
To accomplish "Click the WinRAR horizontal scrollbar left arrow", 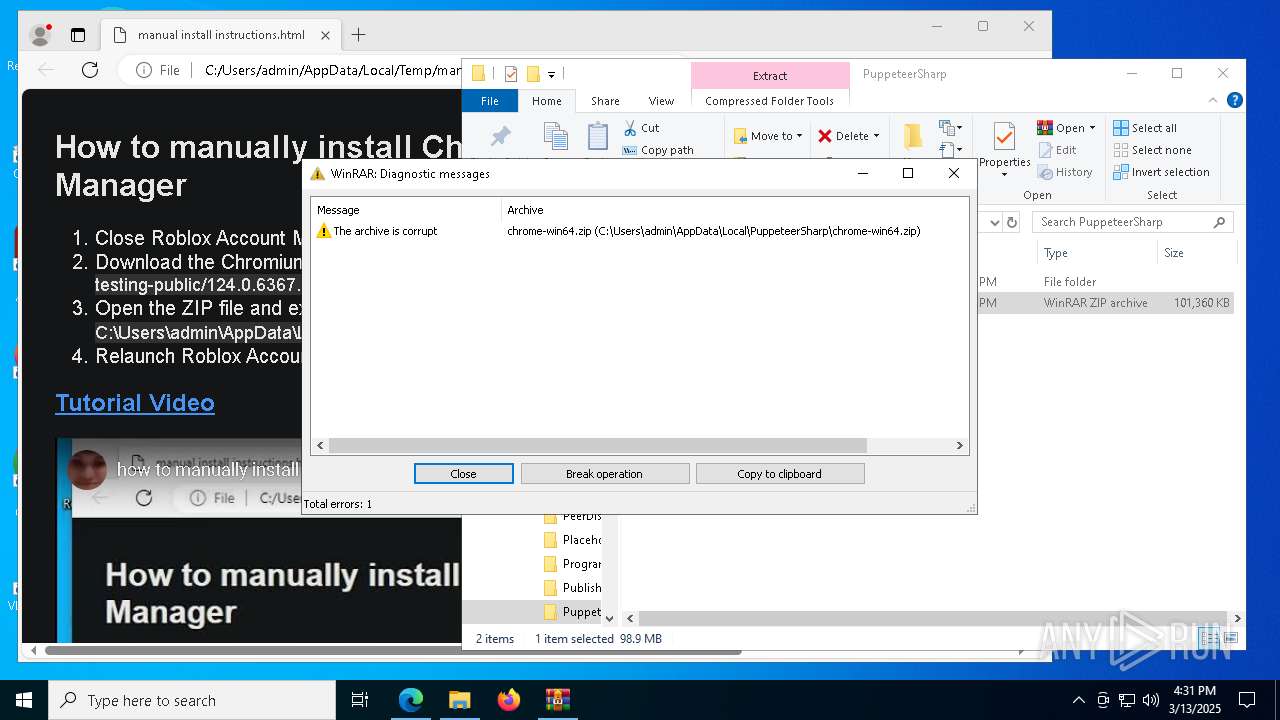I will [x=320, y=446].
